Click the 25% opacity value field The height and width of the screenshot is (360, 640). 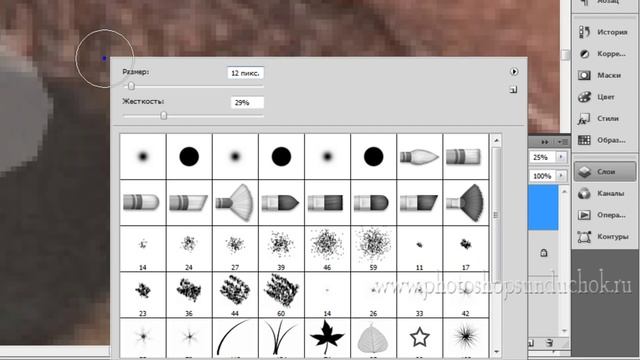click(x=543, y=157)
